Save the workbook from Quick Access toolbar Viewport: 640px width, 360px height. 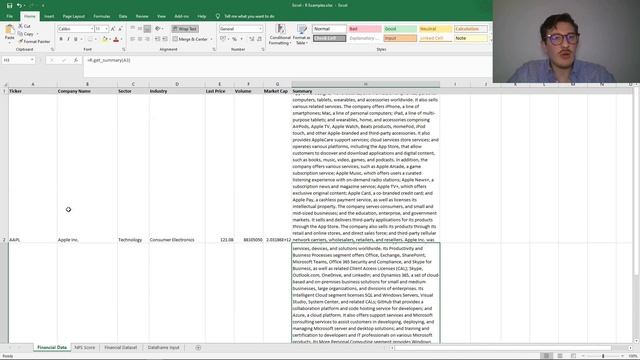9,5
